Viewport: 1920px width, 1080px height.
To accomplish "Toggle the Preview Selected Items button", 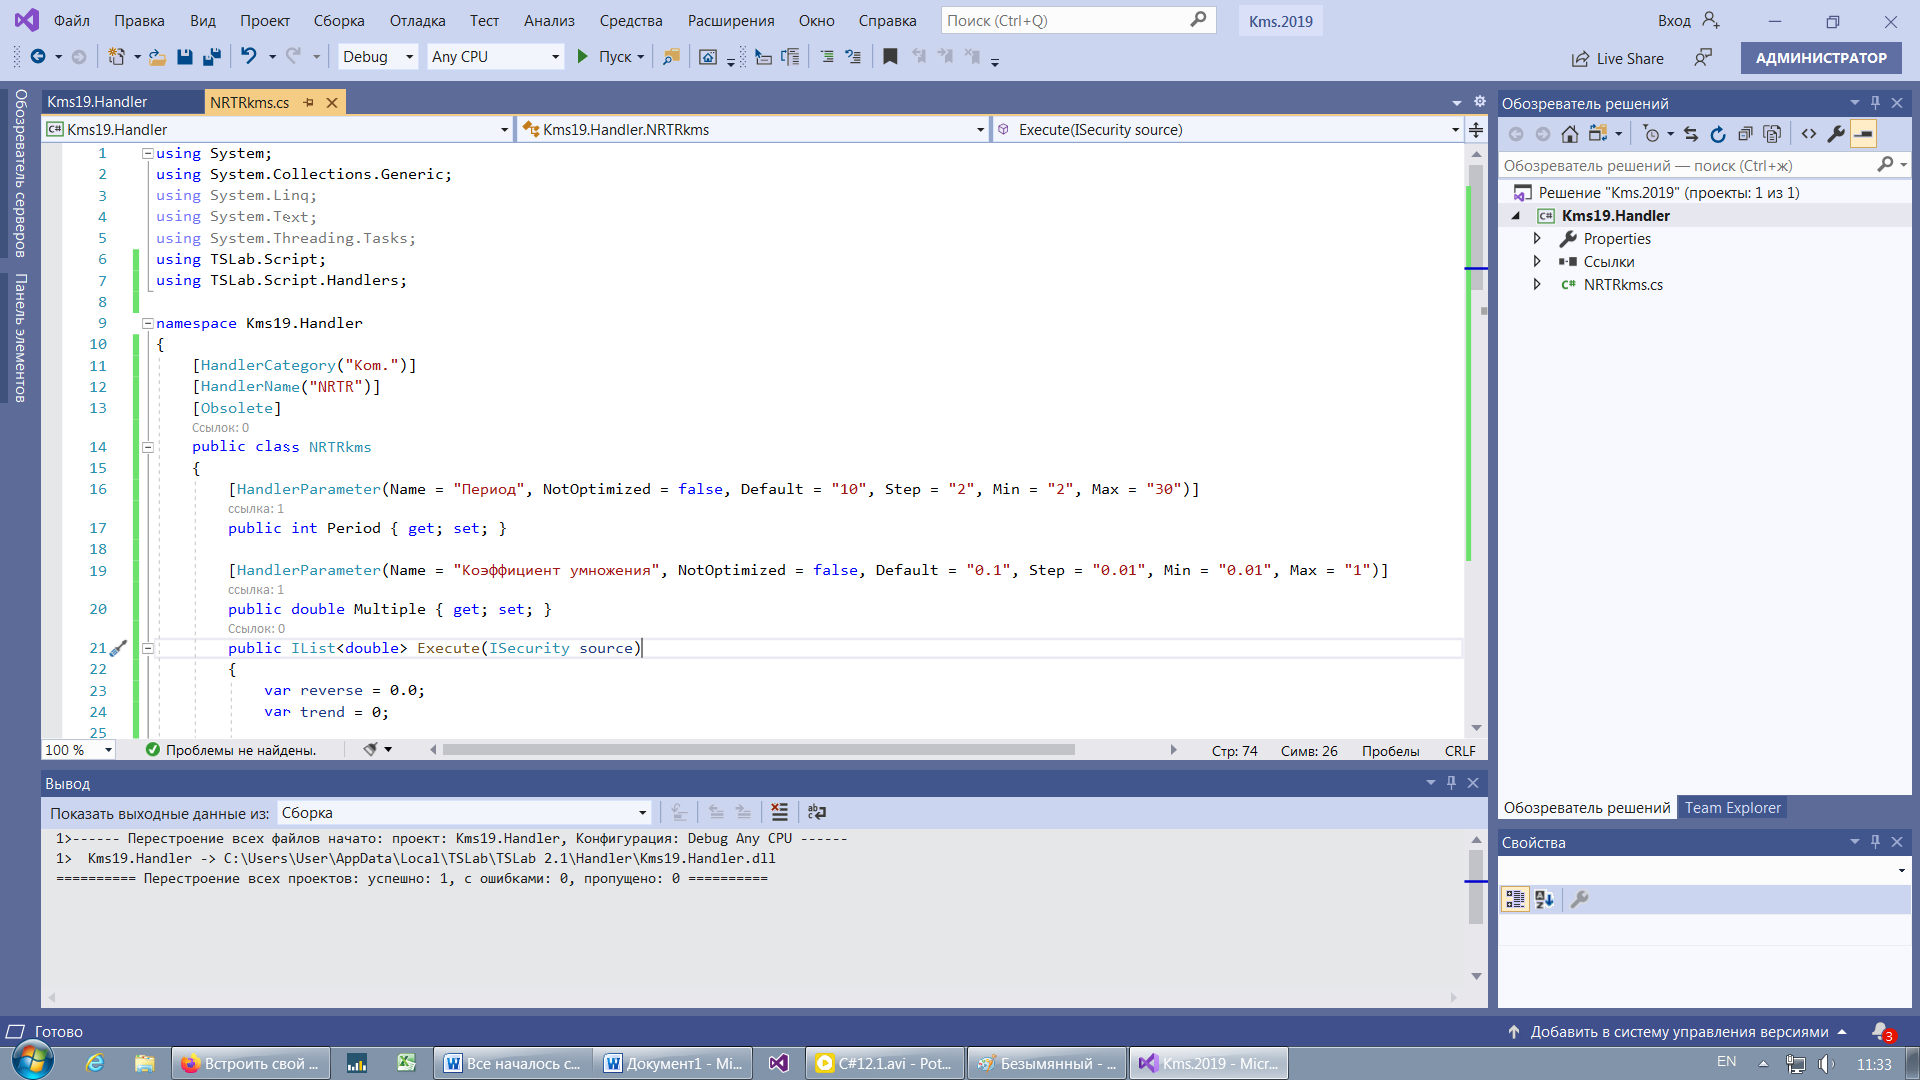I will tap(1864, 134).
